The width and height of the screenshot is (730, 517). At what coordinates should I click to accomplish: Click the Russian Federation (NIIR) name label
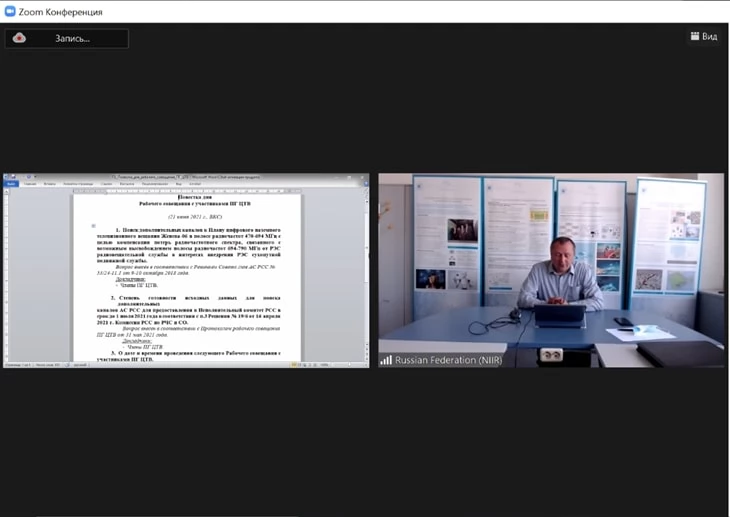pyautogui.click(x=448, y=360)
